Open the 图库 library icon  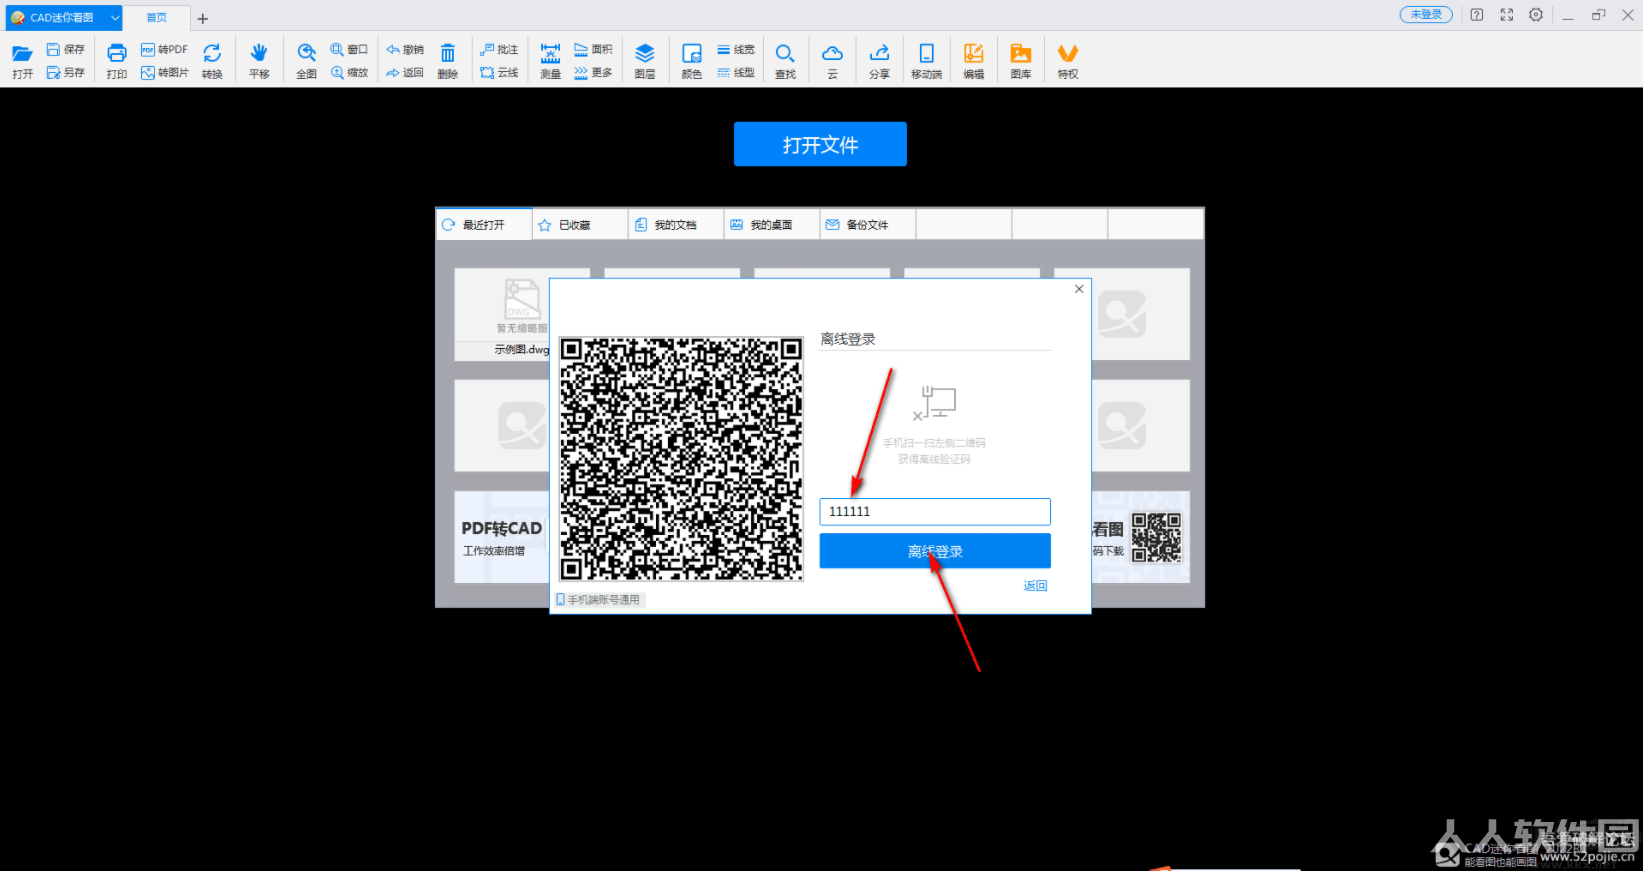pyautogui.click(x=1021, y=61)
